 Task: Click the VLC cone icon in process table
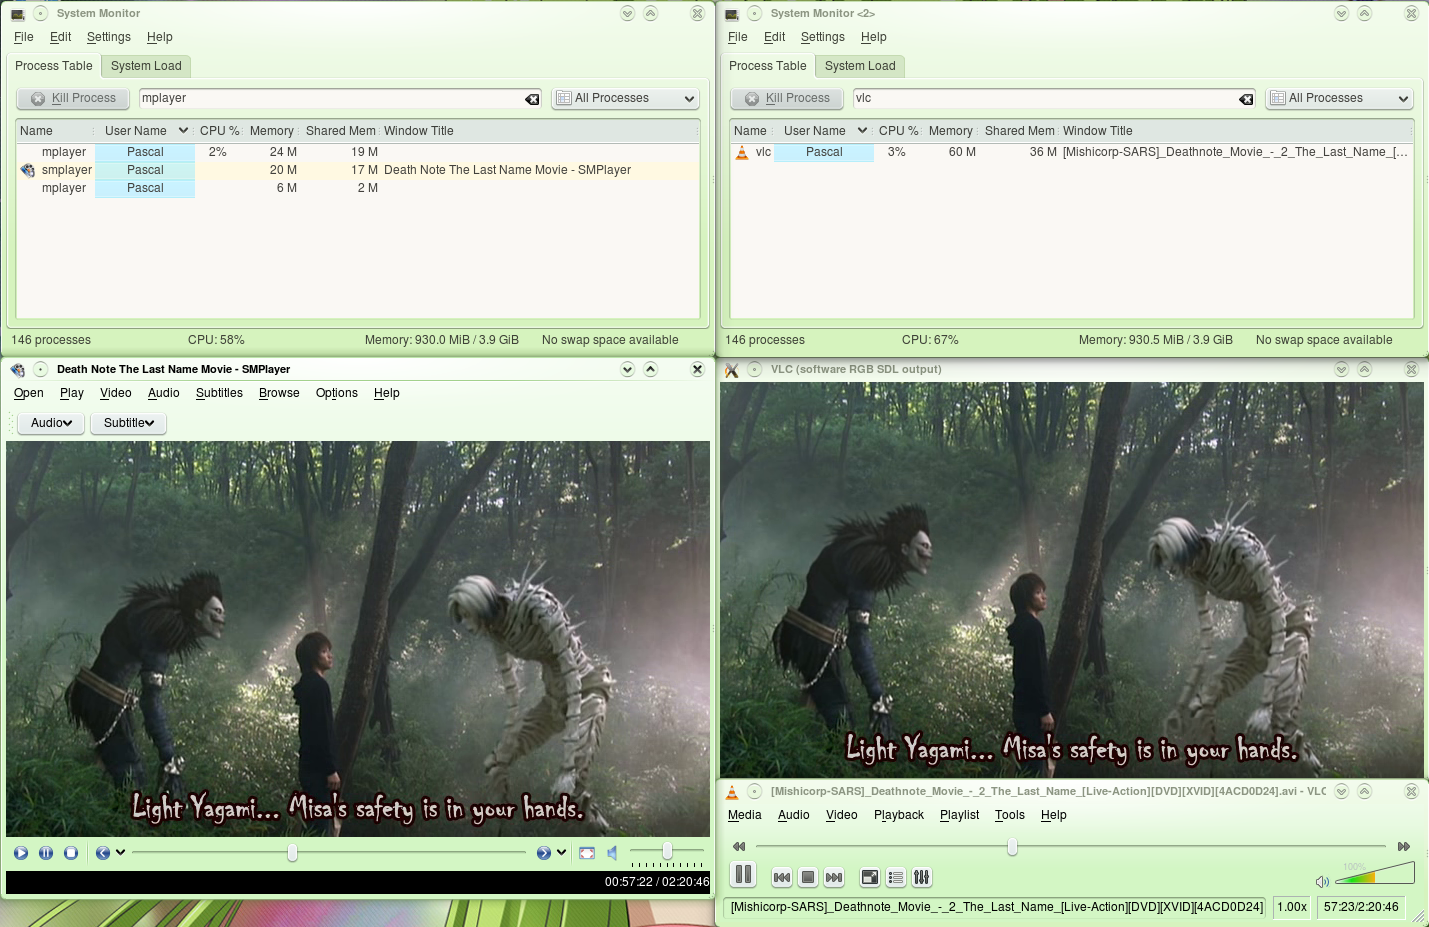[x=742, y=152]
